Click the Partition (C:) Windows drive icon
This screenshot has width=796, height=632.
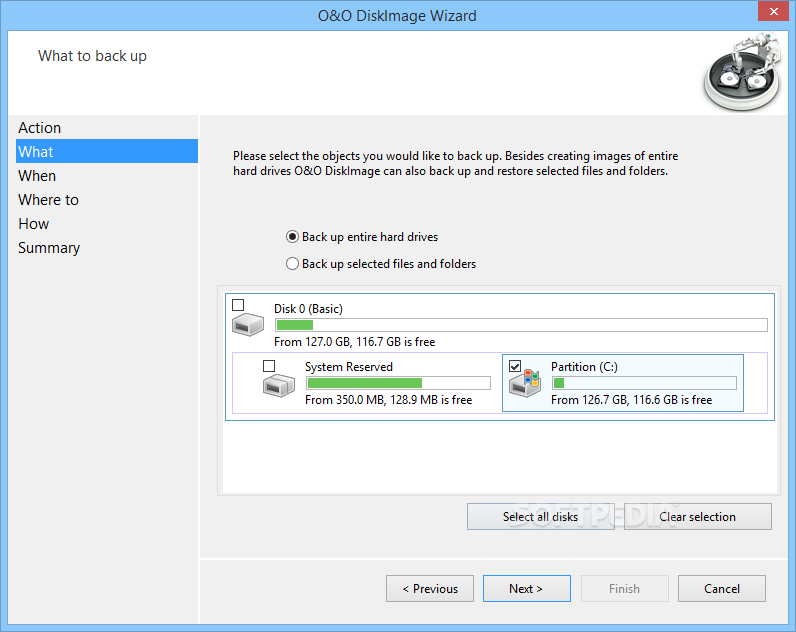click(x=525, y=384)
